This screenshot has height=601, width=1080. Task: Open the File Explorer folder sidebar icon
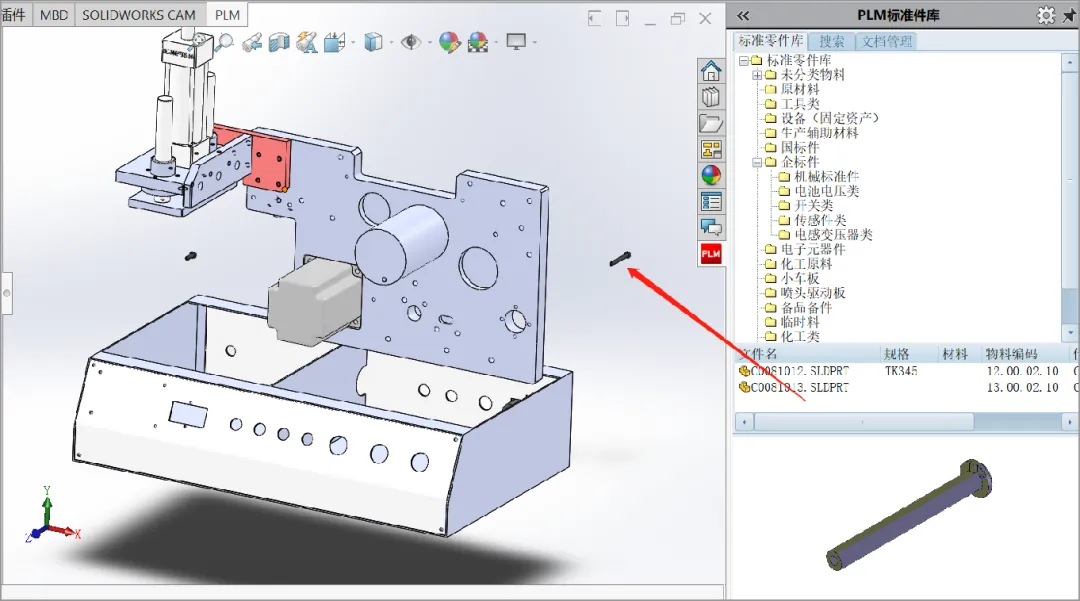[x=711, y=124]
